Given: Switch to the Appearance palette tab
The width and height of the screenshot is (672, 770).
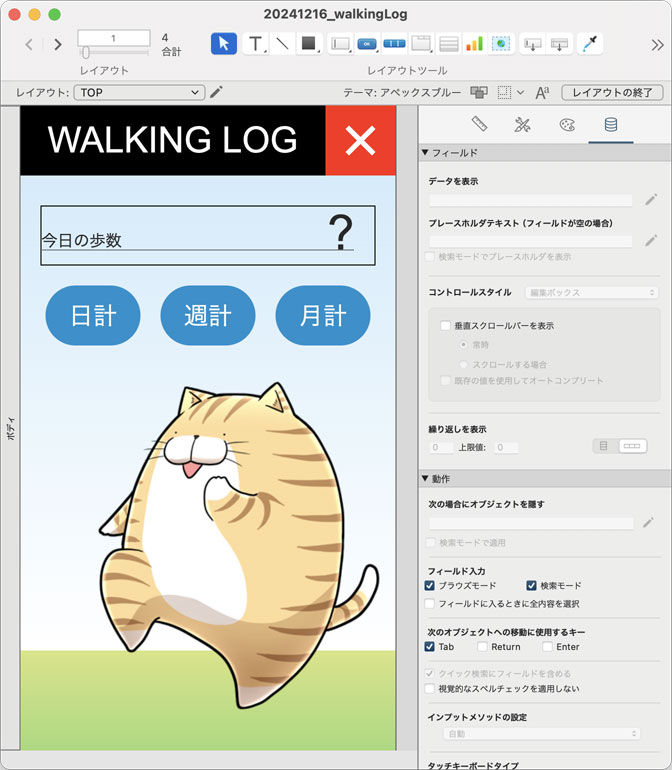Looking at the screenshot, I should 567,124.
